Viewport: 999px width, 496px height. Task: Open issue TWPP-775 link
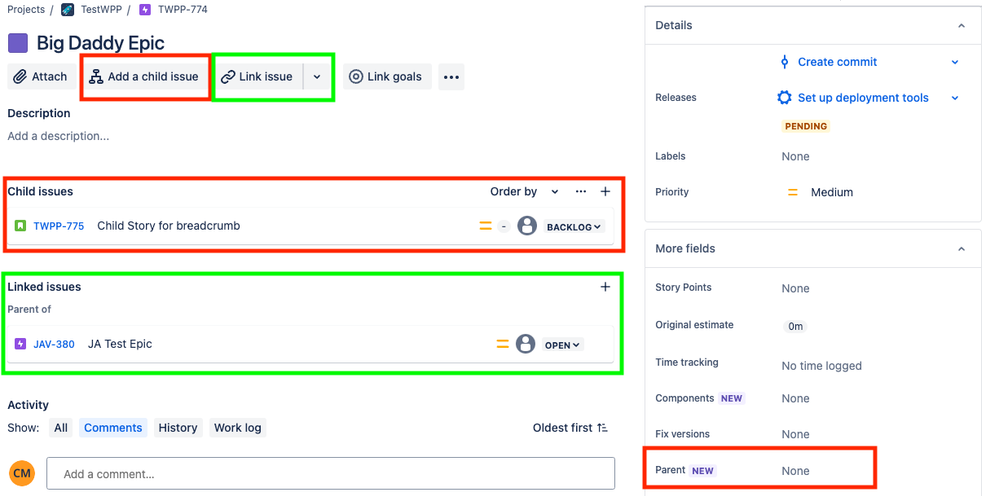pos(59,226)
